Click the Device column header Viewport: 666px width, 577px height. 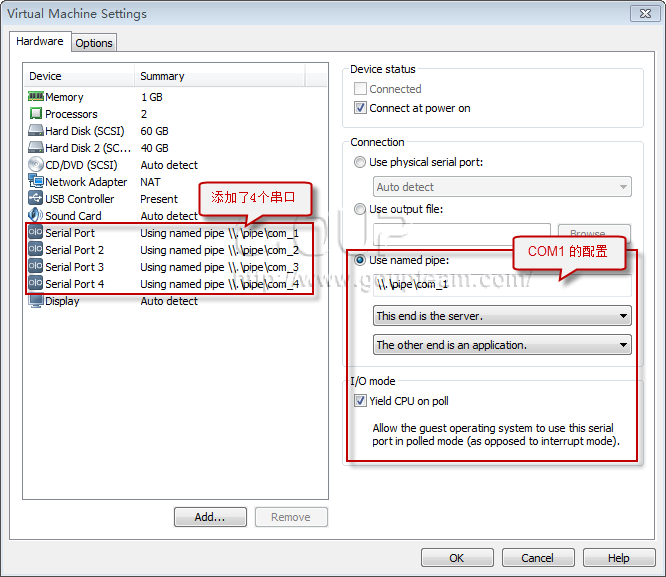pos(79,76)
